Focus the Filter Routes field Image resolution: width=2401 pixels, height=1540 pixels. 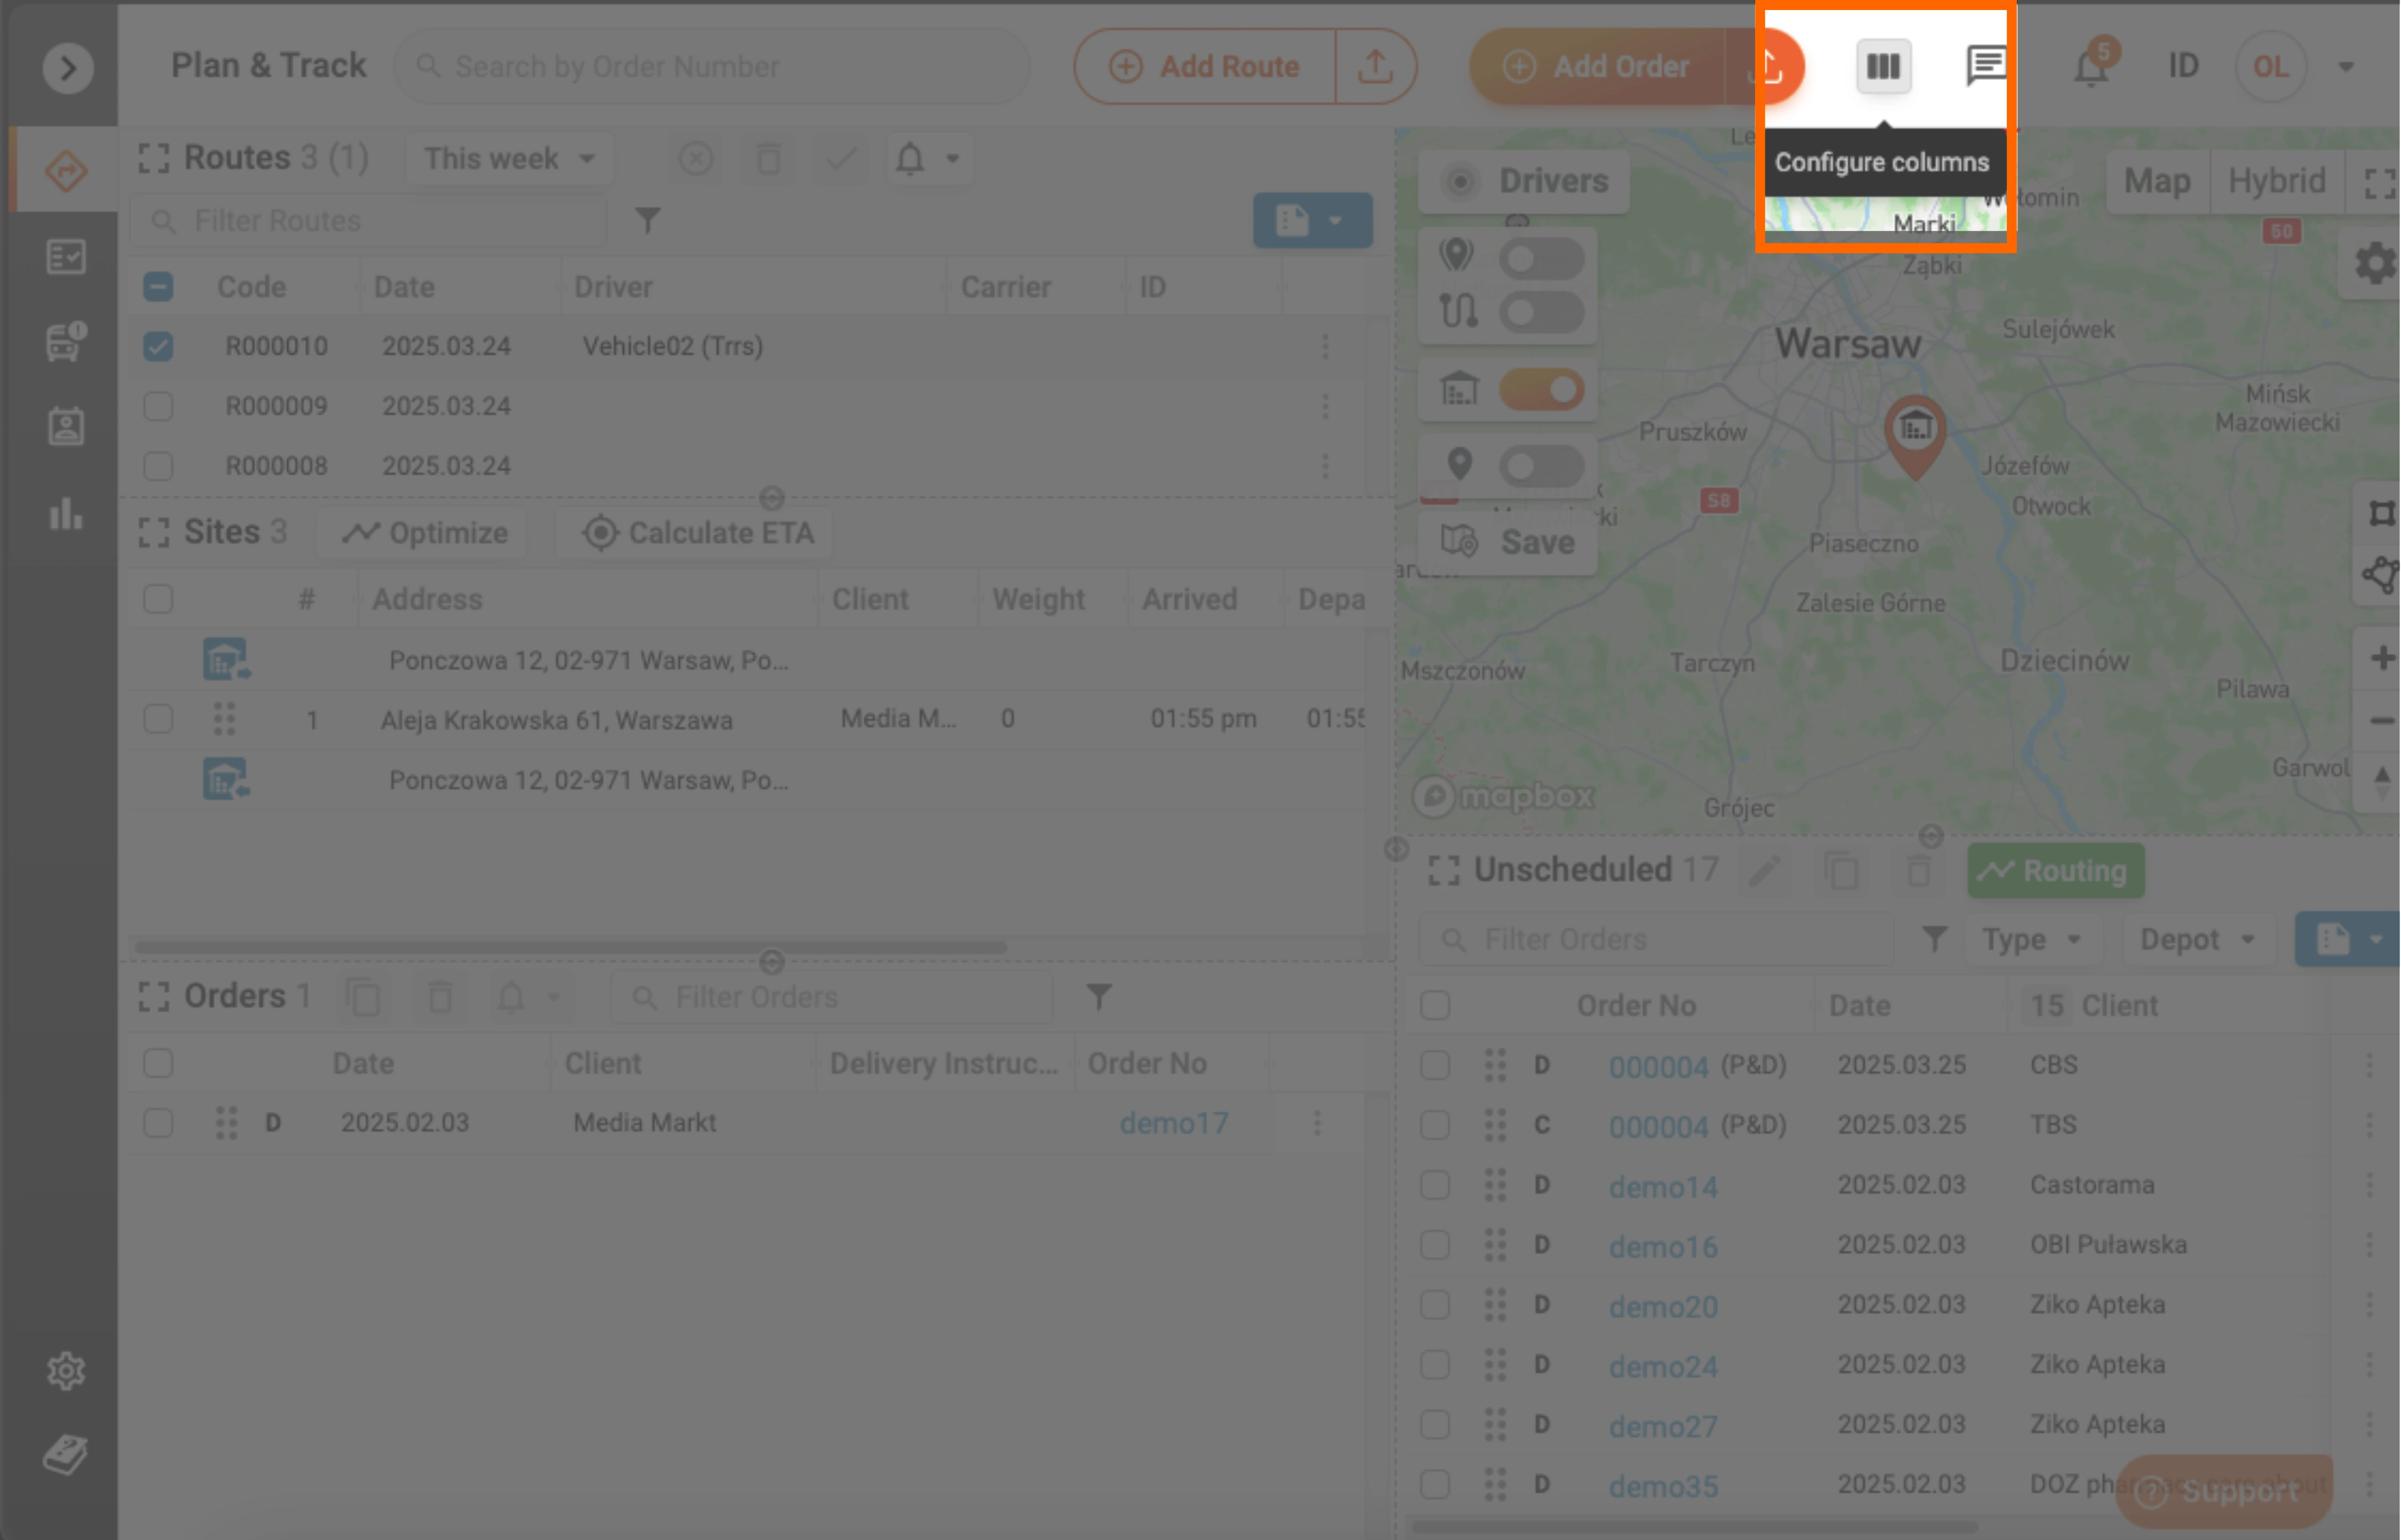tap(368, 220)
